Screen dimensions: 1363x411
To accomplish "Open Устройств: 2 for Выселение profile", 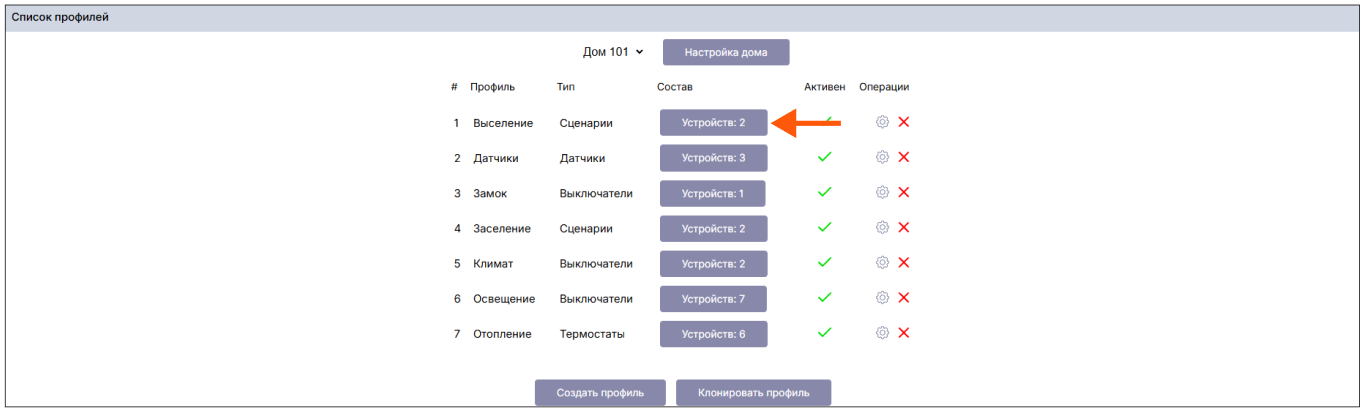I will click(713, 122).
